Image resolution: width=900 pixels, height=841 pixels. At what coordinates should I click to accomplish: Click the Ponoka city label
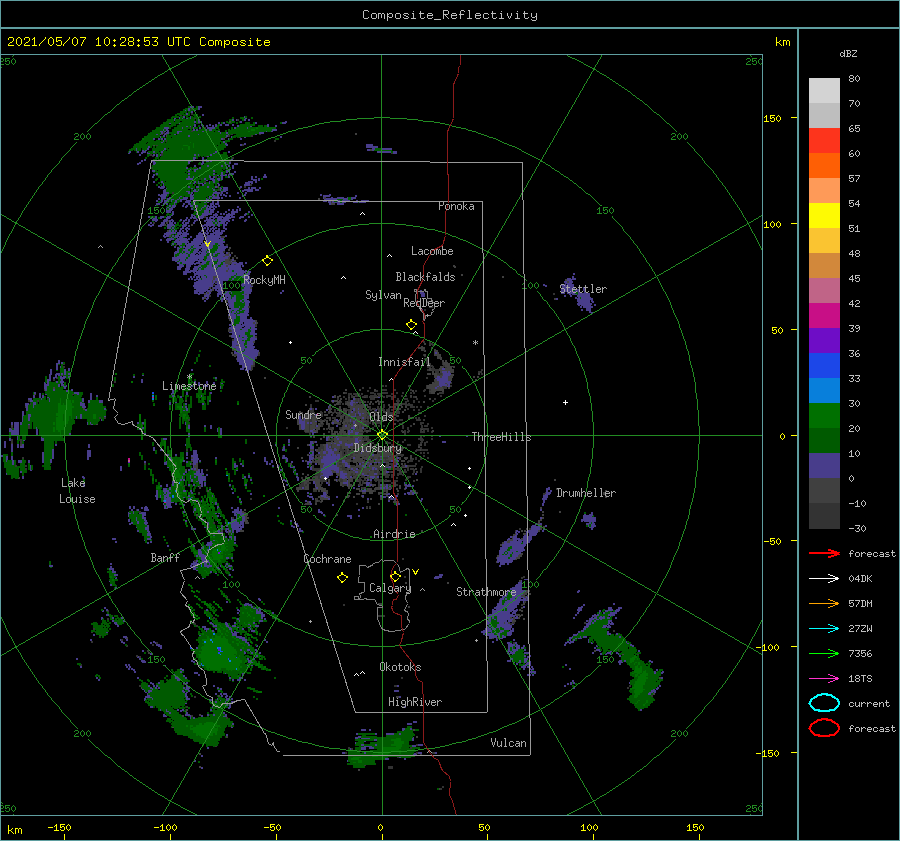tap(456, 206)
